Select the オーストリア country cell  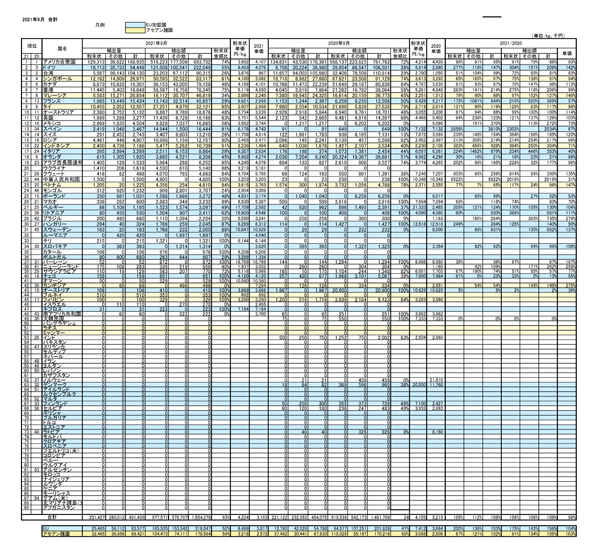coord(62,291)
